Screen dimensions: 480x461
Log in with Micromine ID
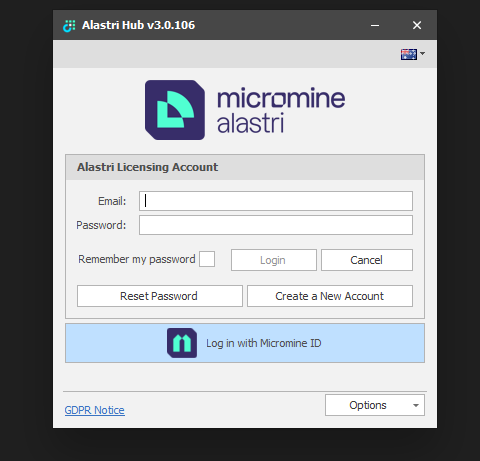click(x=245, y=343)
